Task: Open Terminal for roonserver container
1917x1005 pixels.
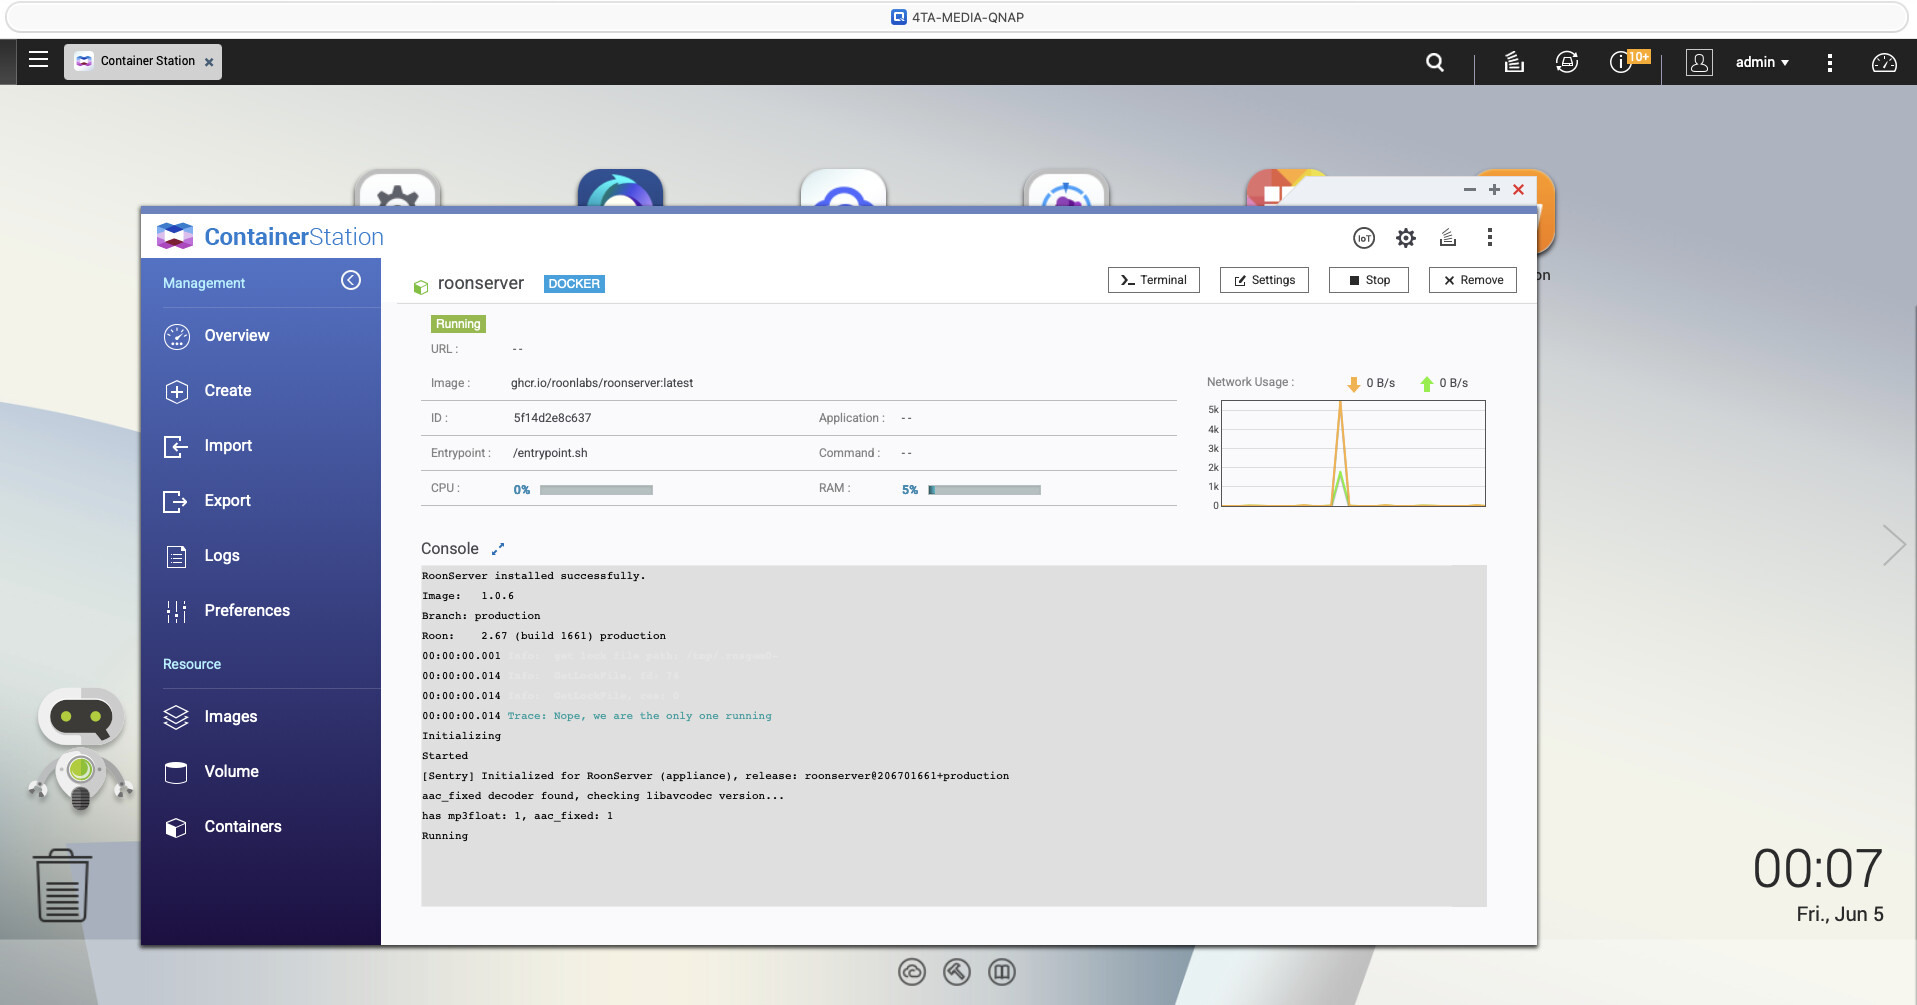Action: click(1154, 280)
